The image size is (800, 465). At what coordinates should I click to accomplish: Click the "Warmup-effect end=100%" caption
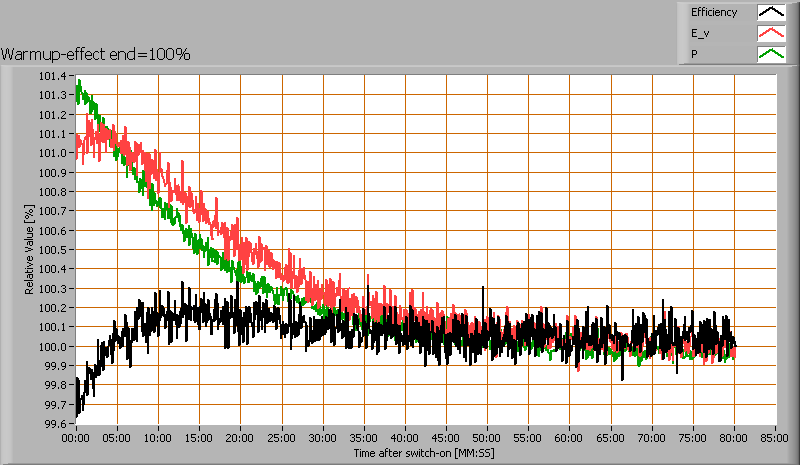coord(95,53)
